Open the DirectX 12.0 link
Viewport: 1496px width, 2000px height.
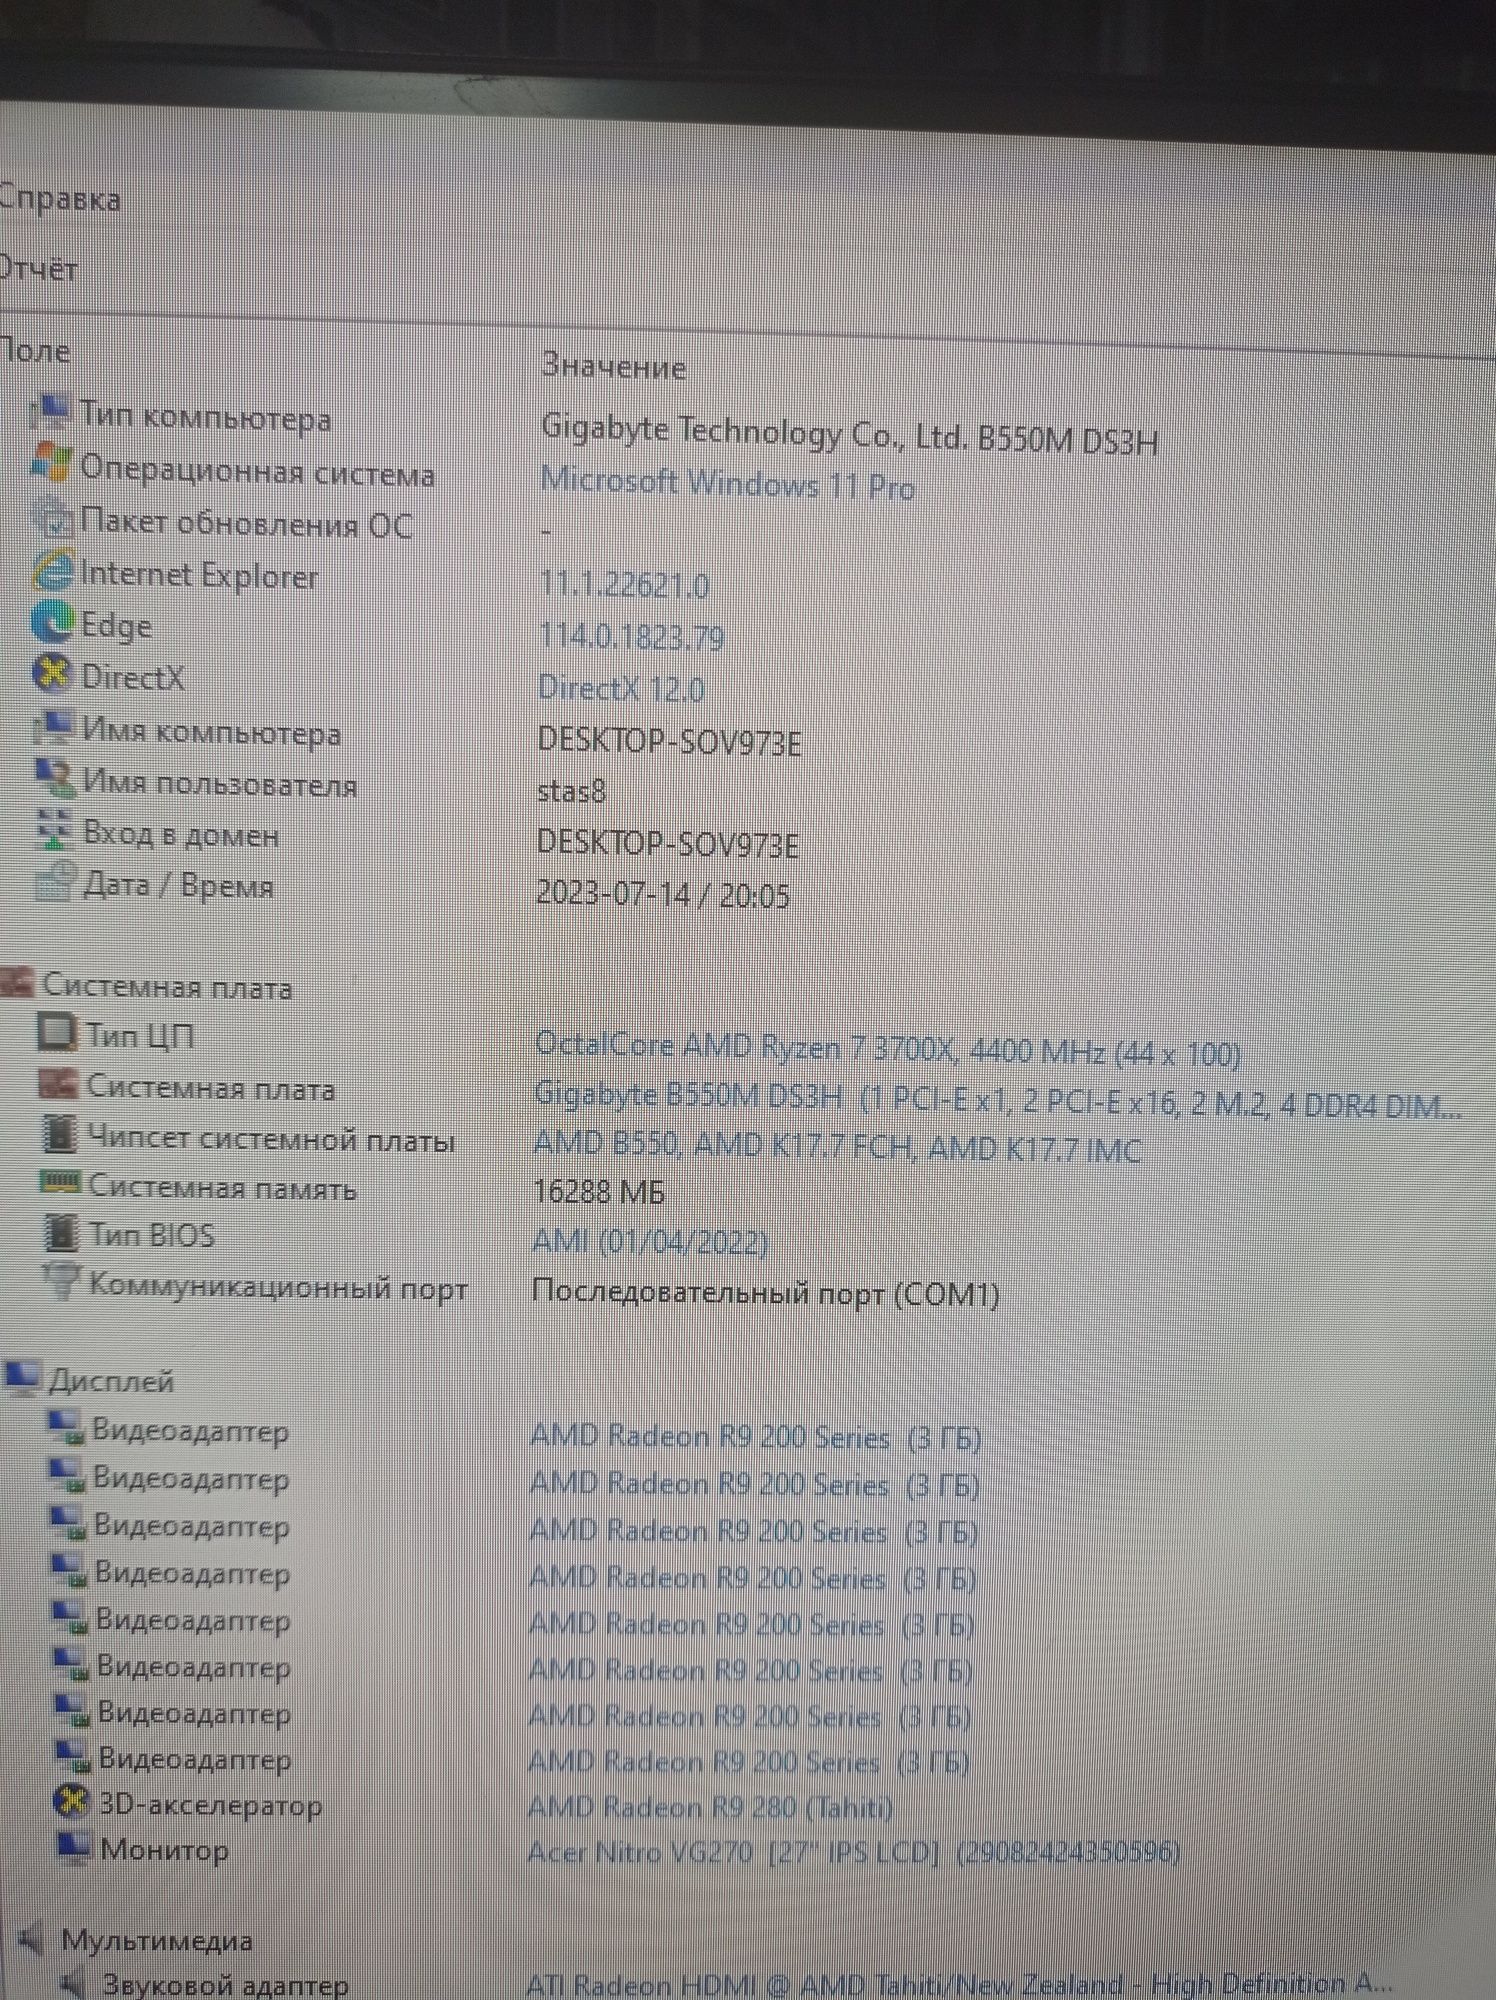click(621, 689)
